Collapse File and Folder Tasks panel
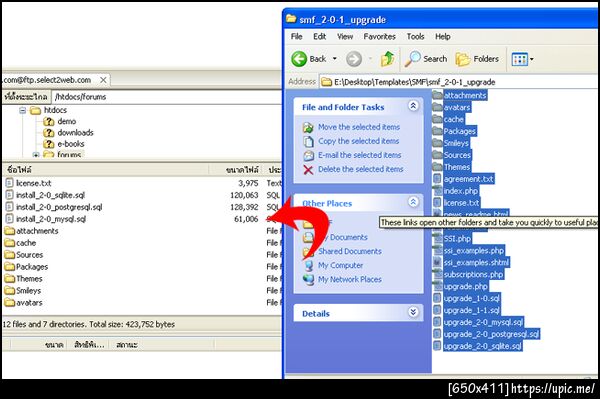The image size is (600, 399). (x=413, y=106)
